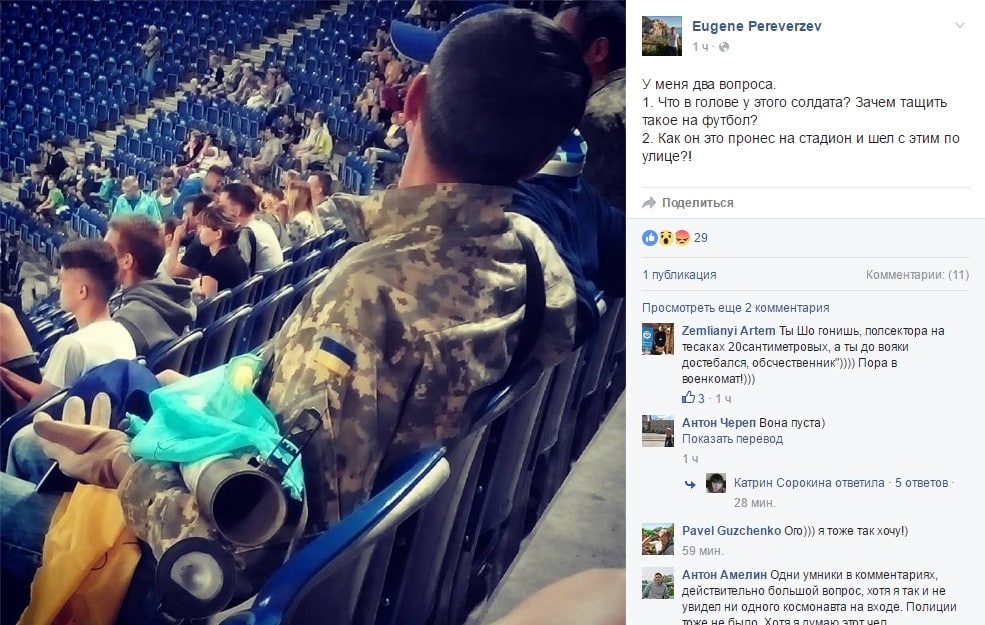Click reply arrow under Антон Череп comment
This screenshot has height=625, width=985.
[x=690, y=484]
